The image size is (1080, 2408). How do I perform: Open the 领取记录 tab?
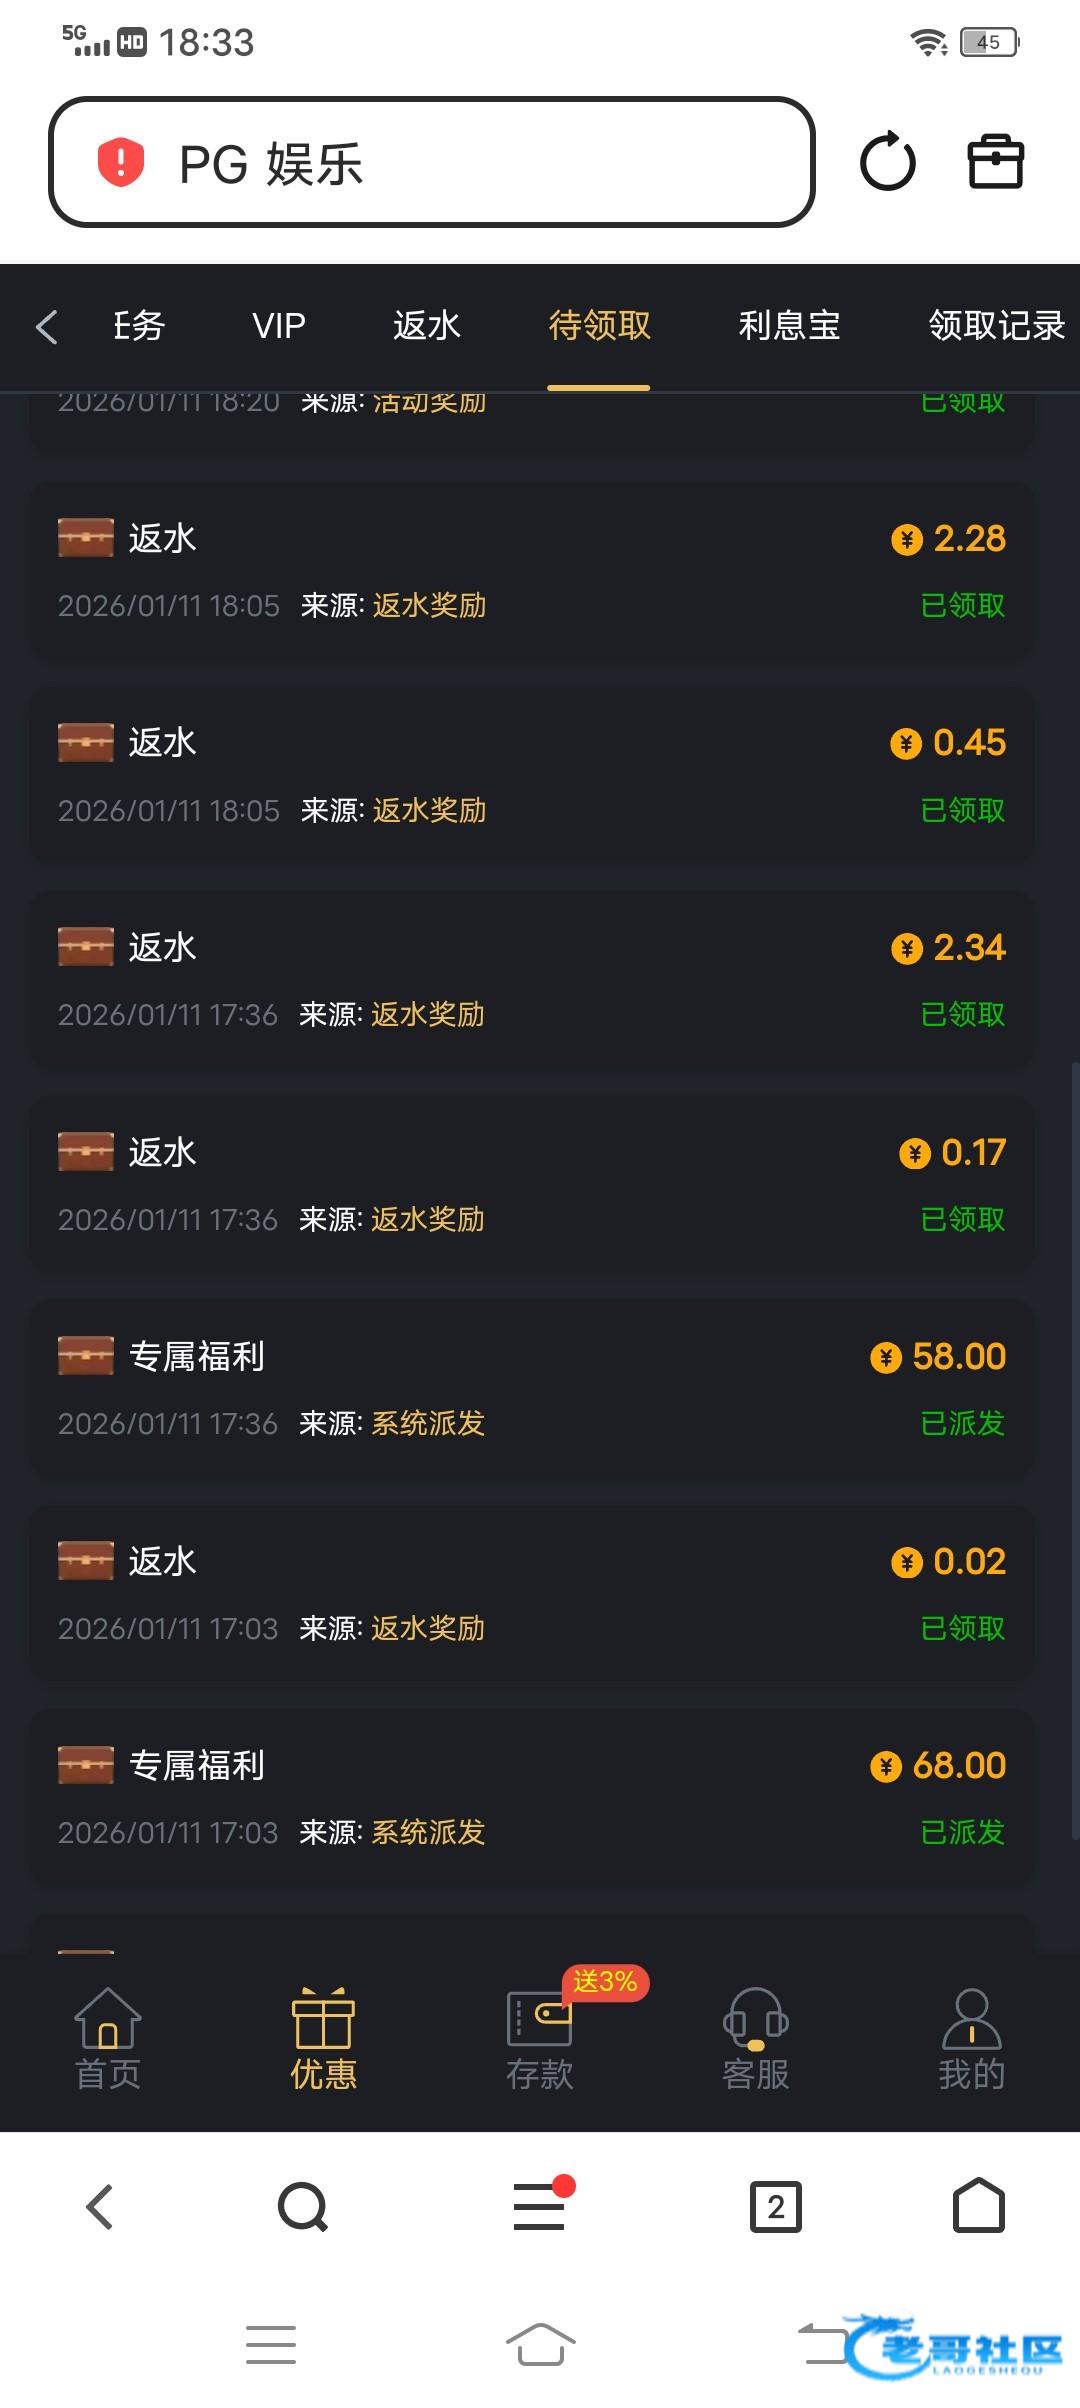(996, 326)
